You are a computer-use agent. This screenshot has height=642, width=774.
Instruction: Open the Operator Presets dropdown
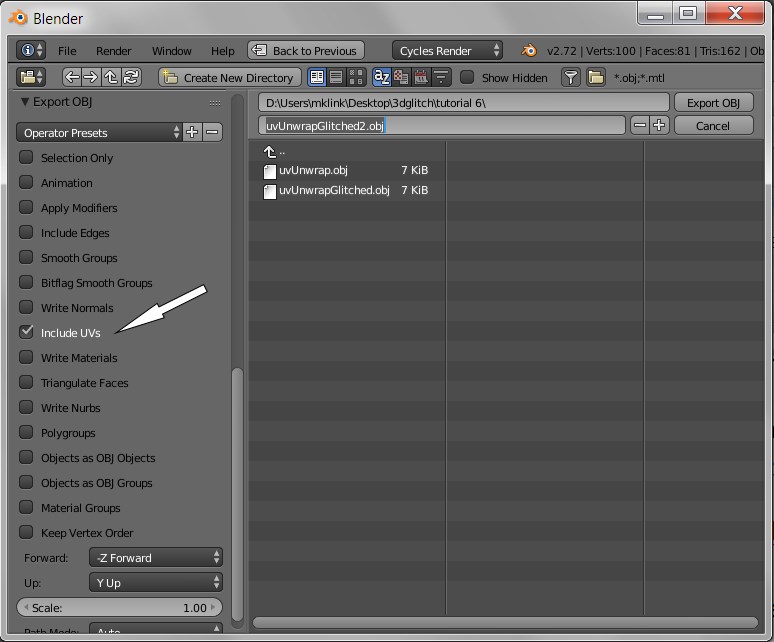99,132
